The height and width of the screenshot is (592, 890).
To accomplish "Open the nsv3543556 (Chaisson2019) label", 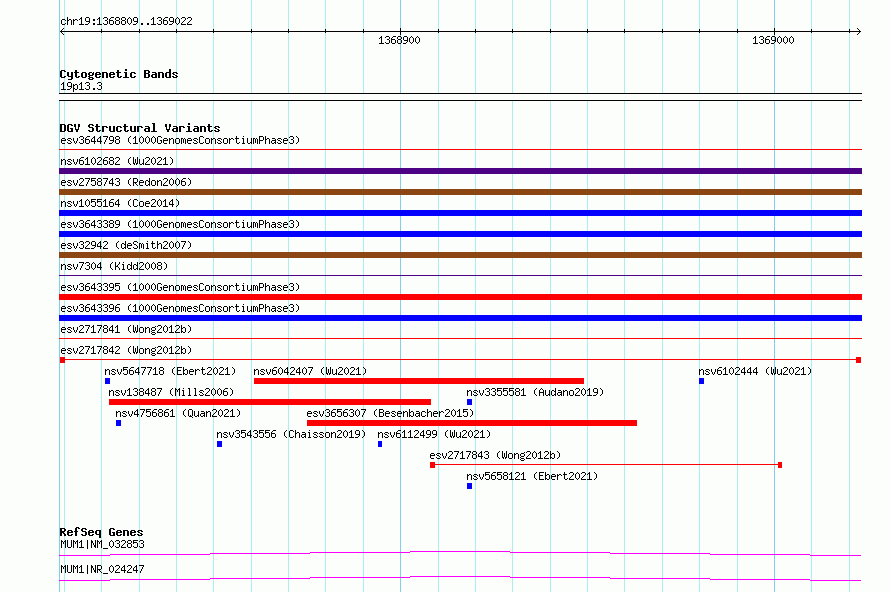I will [x=291, y=434].
